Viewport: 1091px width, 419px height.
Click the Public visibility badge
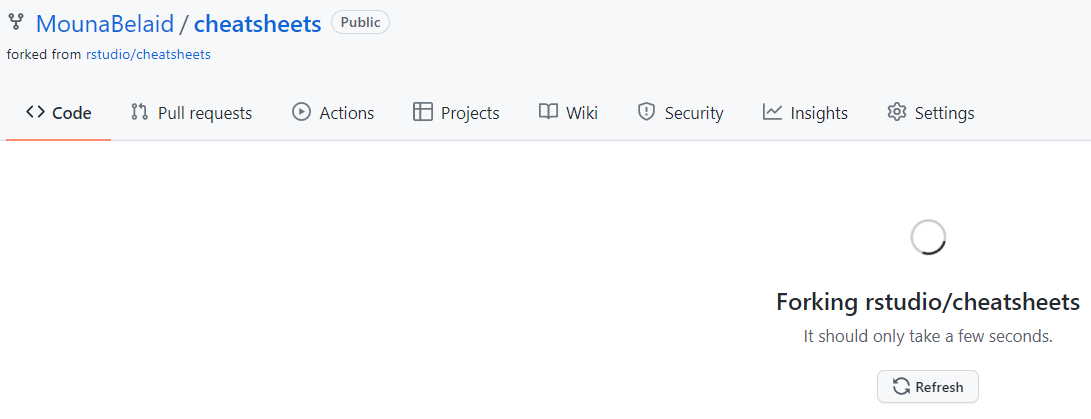(x=360, y=22)
